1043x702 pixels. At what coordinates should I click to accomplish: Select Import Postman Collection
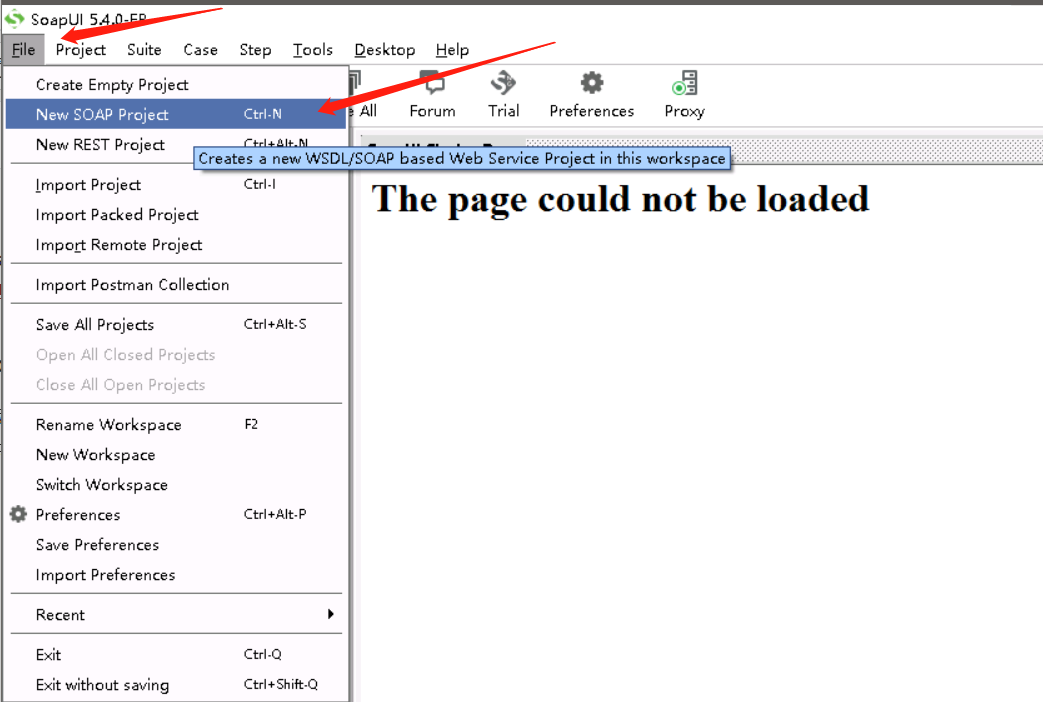(x=176, y=284)
